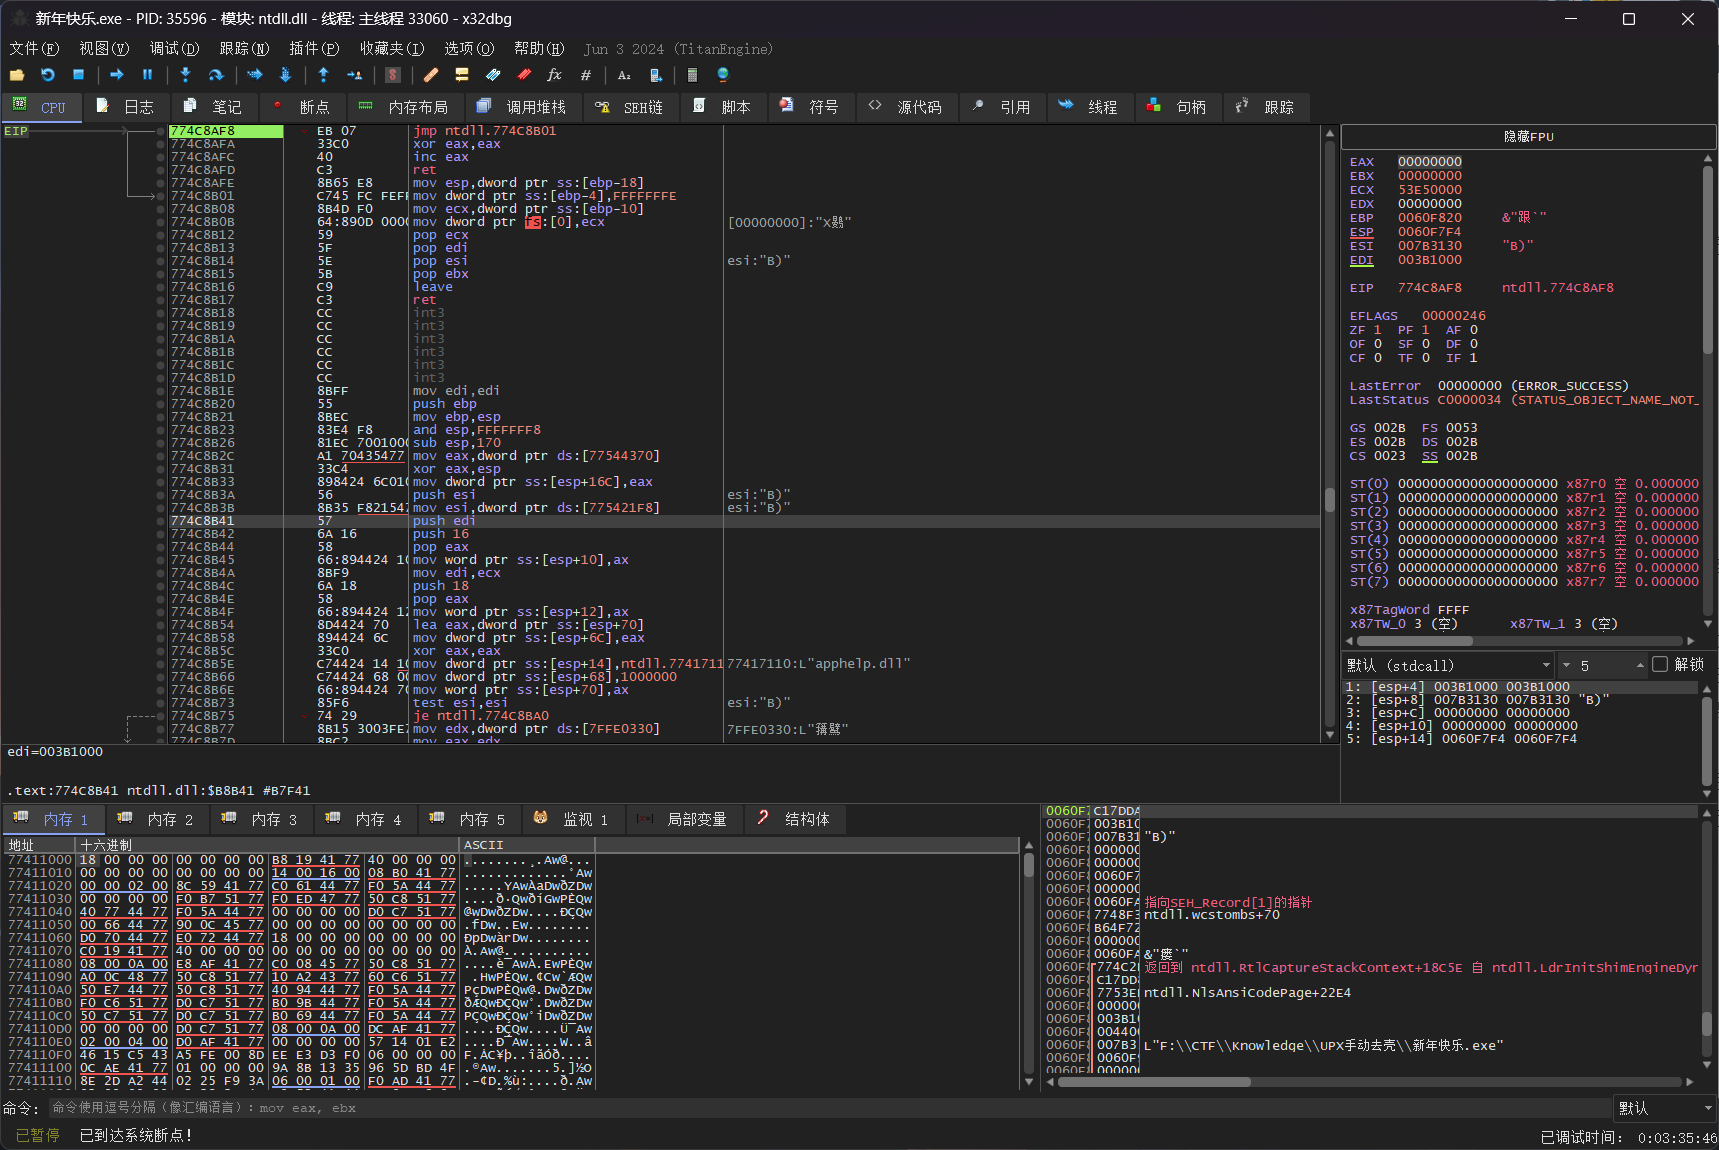Open the 选项 options menu

(x=469, y=48)
